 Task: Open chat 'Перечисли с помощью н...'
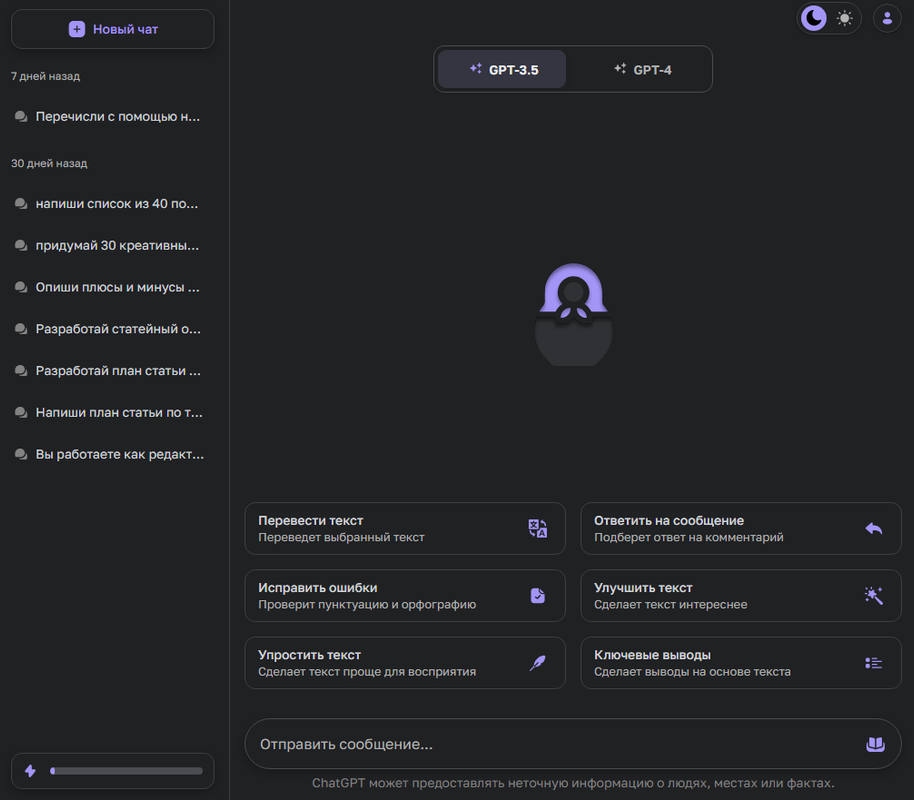click(113, 117)
